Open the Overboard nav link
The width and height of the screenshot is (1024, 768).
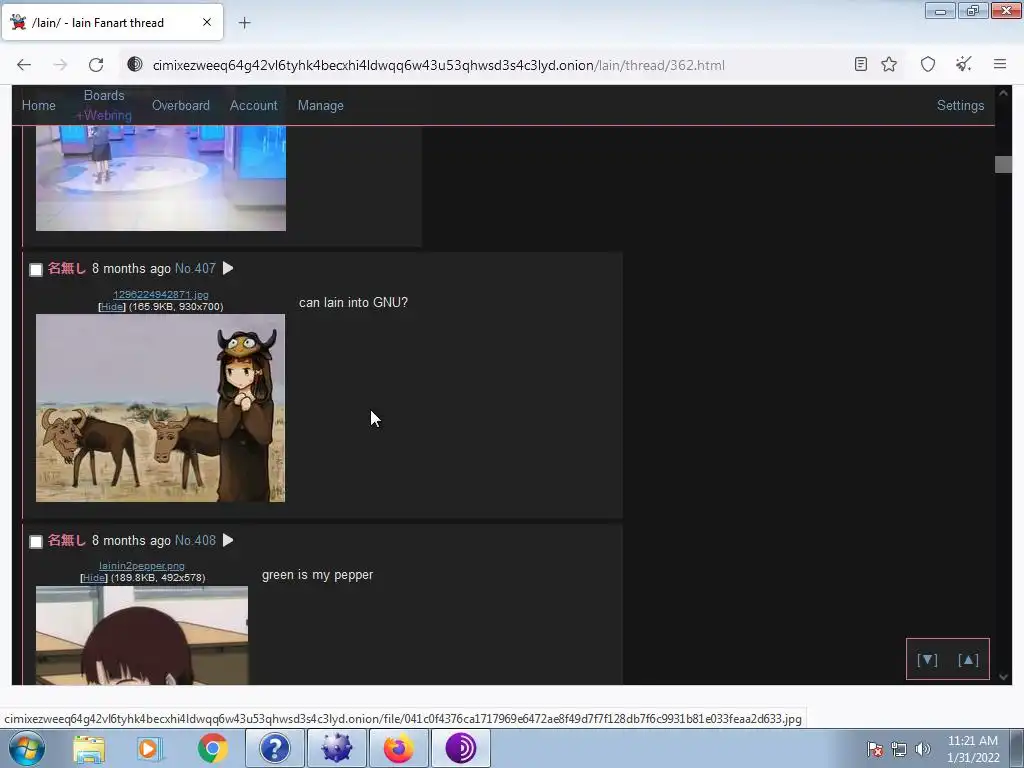point(181,105)
